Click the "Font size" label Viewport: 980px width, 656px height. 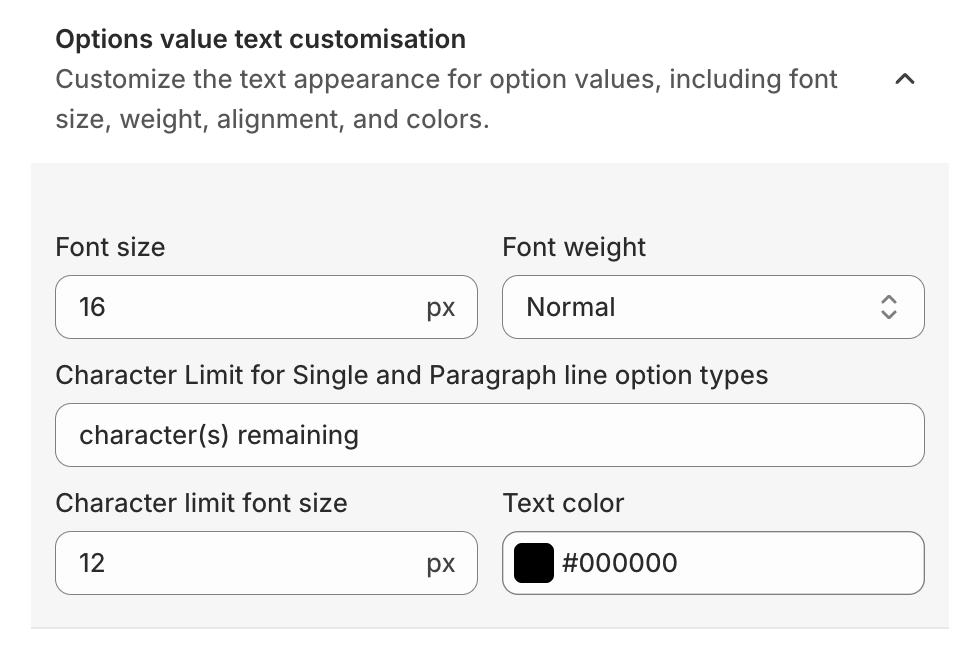click(110, 247)
